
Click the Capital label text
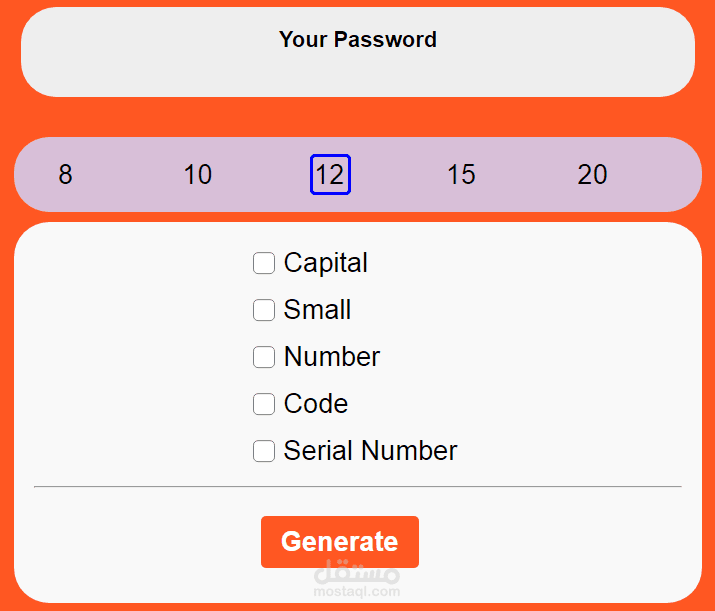(326, 263)
